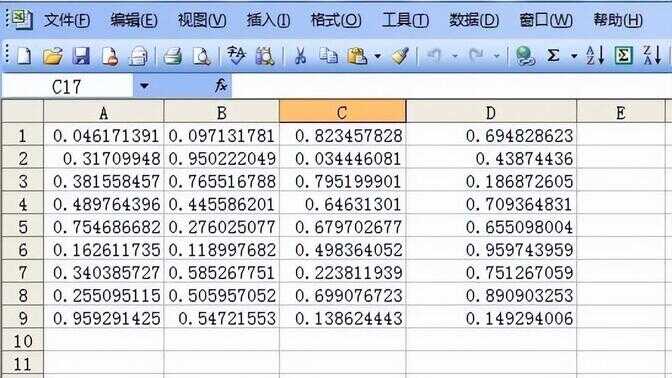Click the fx insert function button
672x378 pixels.
point(221,86)
